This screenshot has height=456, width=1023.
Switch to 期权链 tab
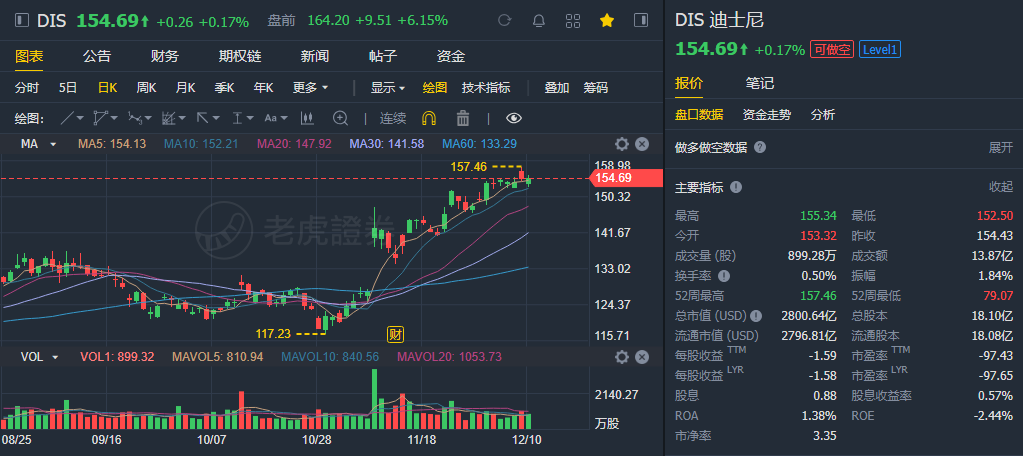click(239, 56)
